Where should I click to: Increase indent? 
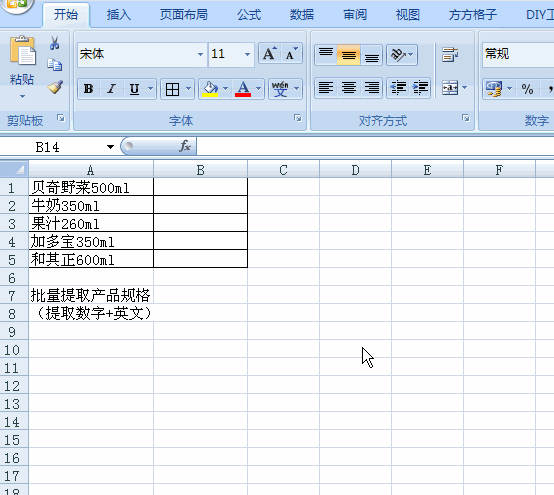420,88
